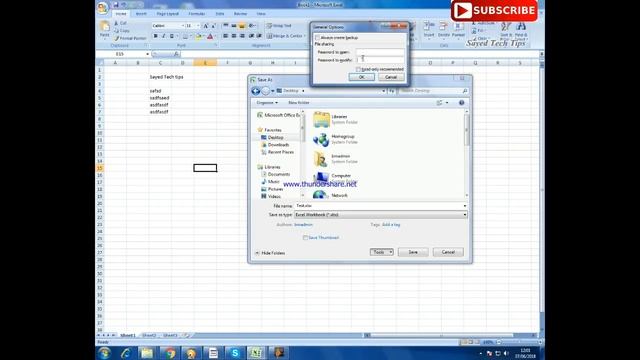This screenshot has width=640, height=360.
Task: Click the Sort & Filter icon
Action: tap(506, 27)
